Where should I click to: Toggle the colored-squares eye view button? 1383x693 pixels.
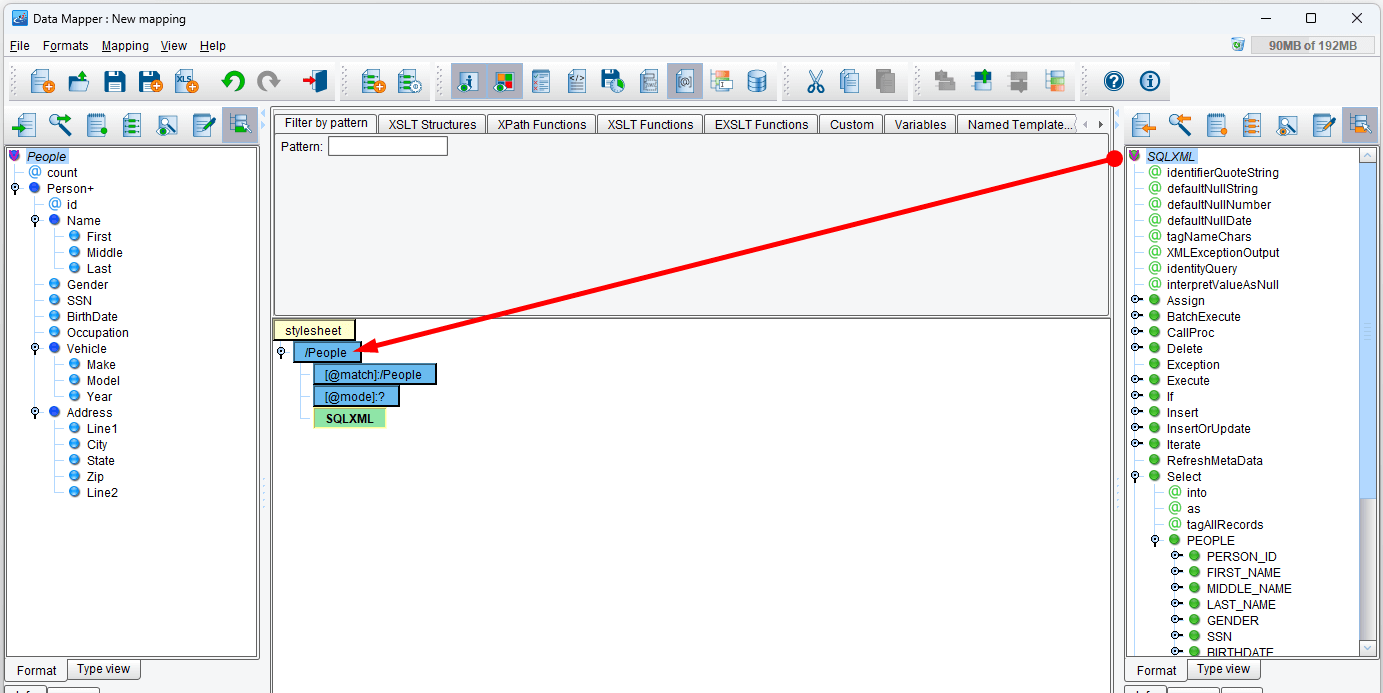[504, 82]
